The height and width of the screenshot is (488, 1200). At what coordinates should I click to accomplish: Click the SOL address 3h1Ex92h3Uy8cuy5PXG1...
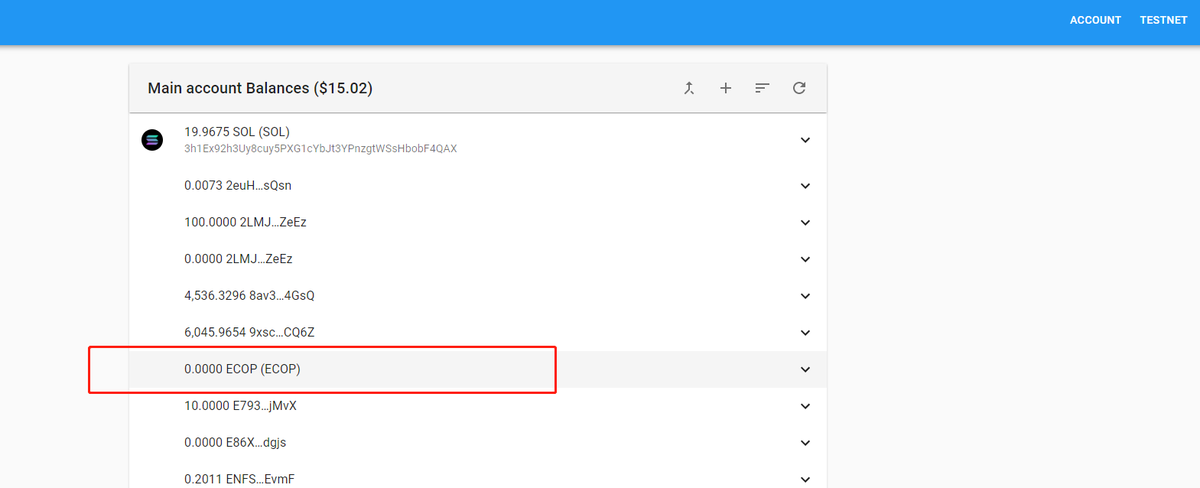pyautogui.click(x=321, y=149)
